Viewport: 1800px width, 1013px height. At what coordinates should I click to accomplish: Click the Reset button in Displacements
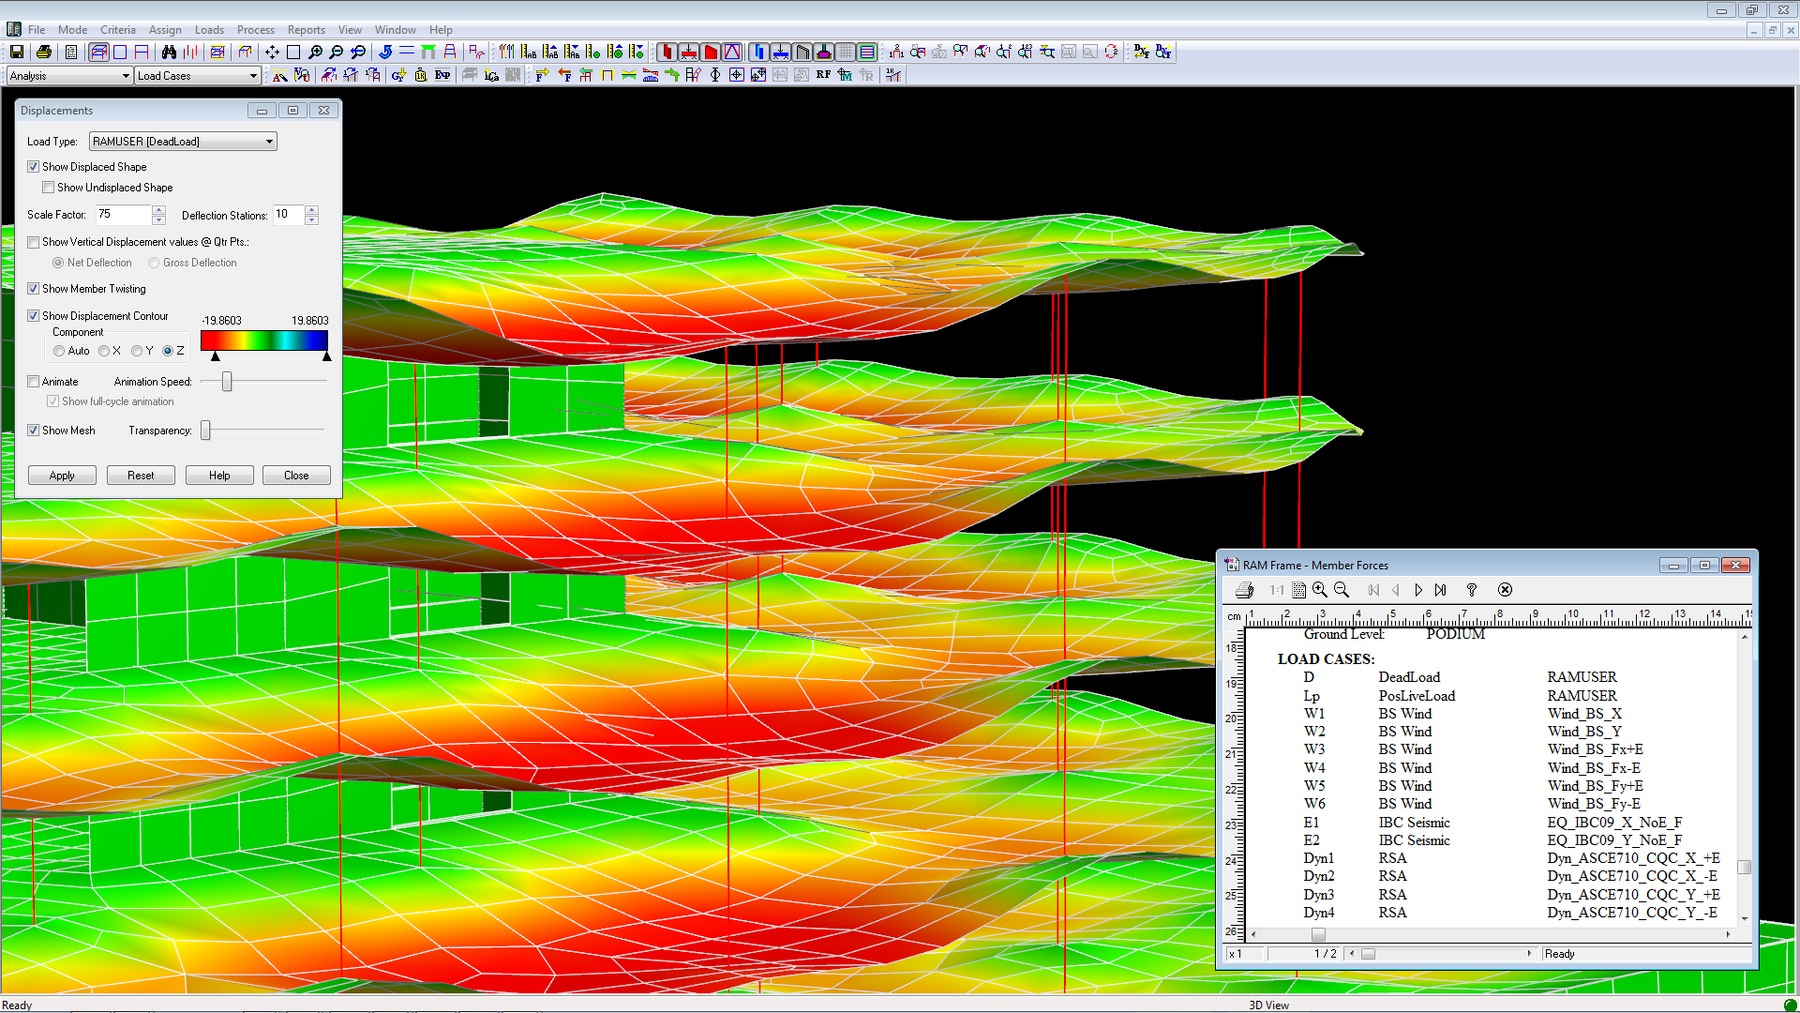coord(141,476)
